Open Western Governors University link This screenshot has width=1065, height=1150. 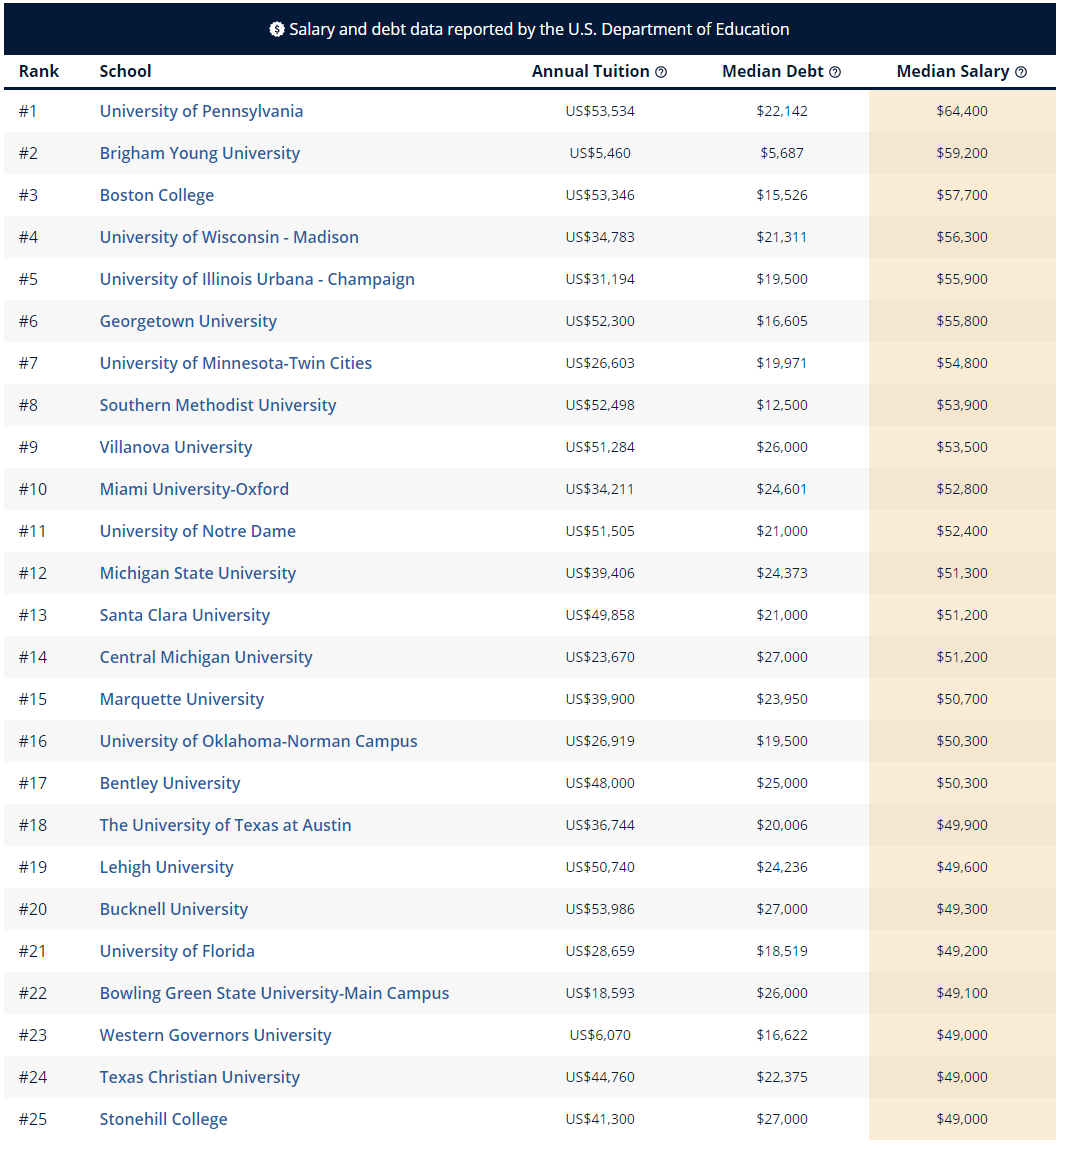point(216,1035)
